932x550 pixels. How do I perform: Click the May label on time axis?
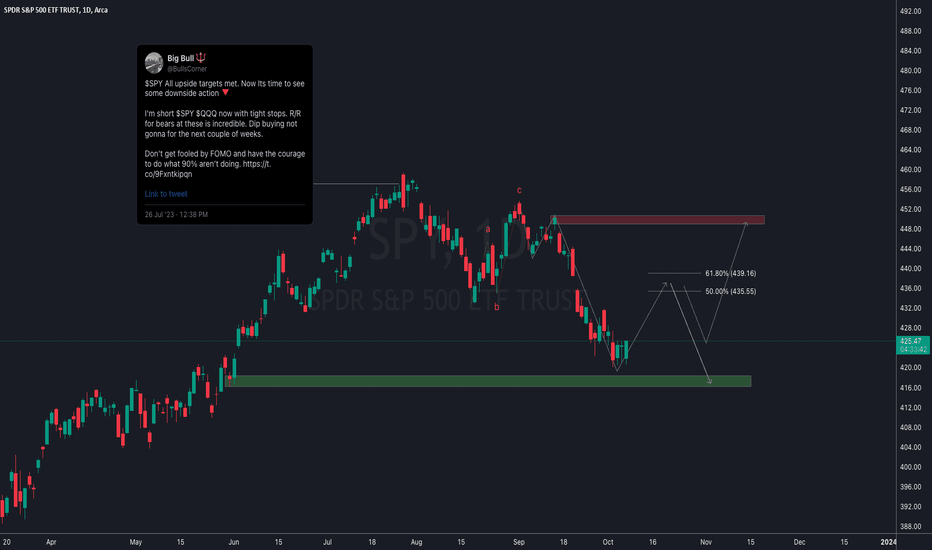(136, 542)
